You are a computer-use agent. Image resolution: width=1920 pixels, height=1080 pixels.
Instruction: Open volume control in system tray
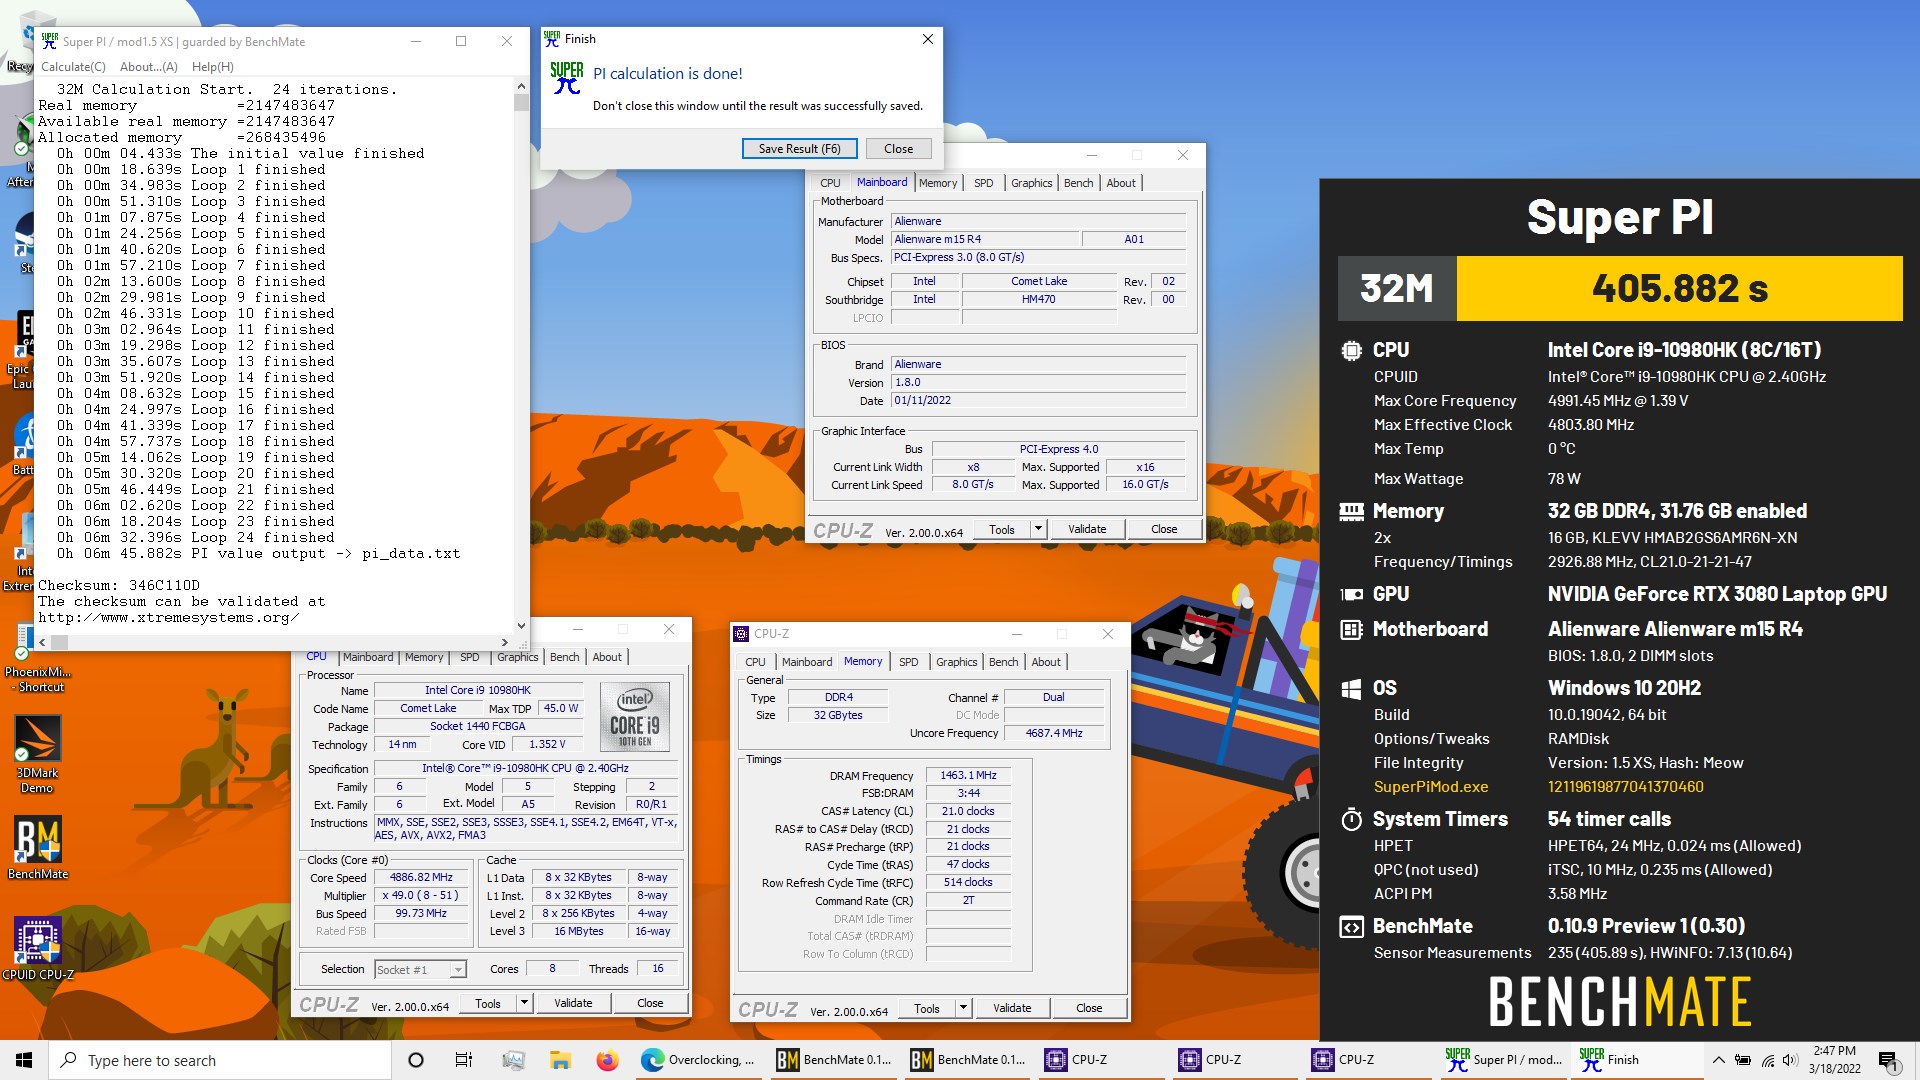[x=1790, y=1060]
